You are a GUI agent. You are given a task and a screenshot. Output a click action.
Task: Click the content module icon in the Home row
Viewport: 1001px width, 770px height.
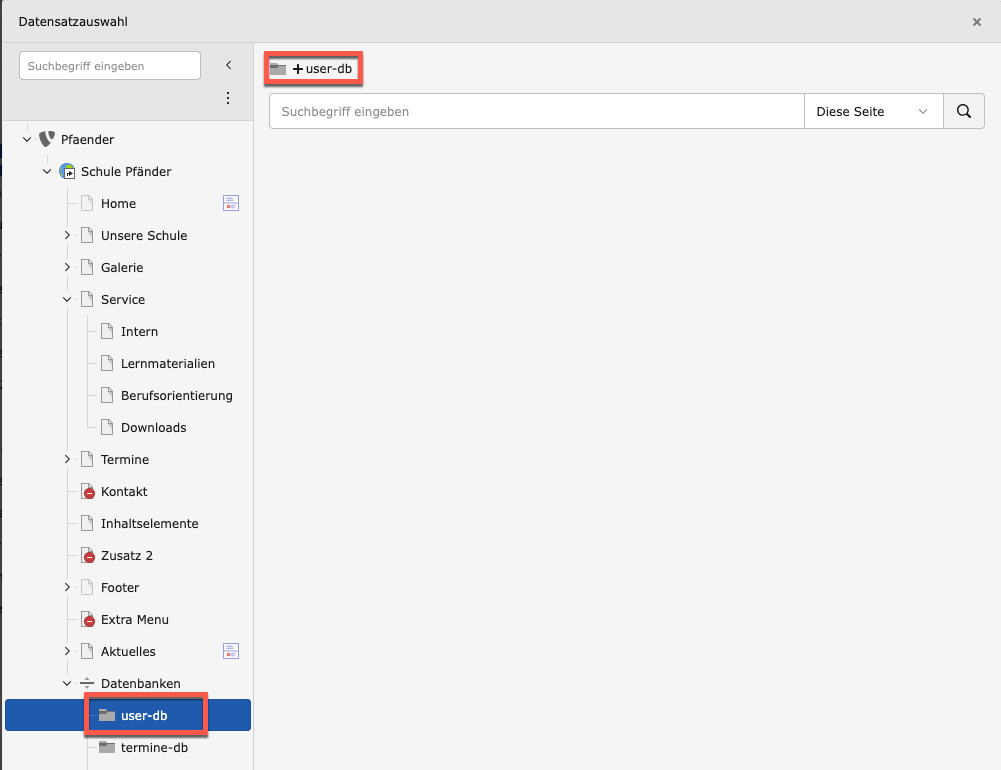(x=230, y=203)
